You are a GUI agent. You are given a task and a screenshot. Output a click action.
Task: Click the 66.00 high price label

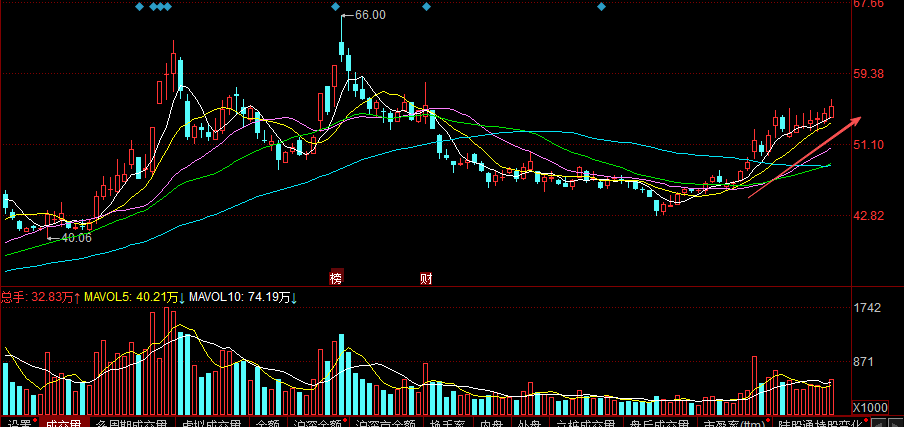(x=370, y=16)
